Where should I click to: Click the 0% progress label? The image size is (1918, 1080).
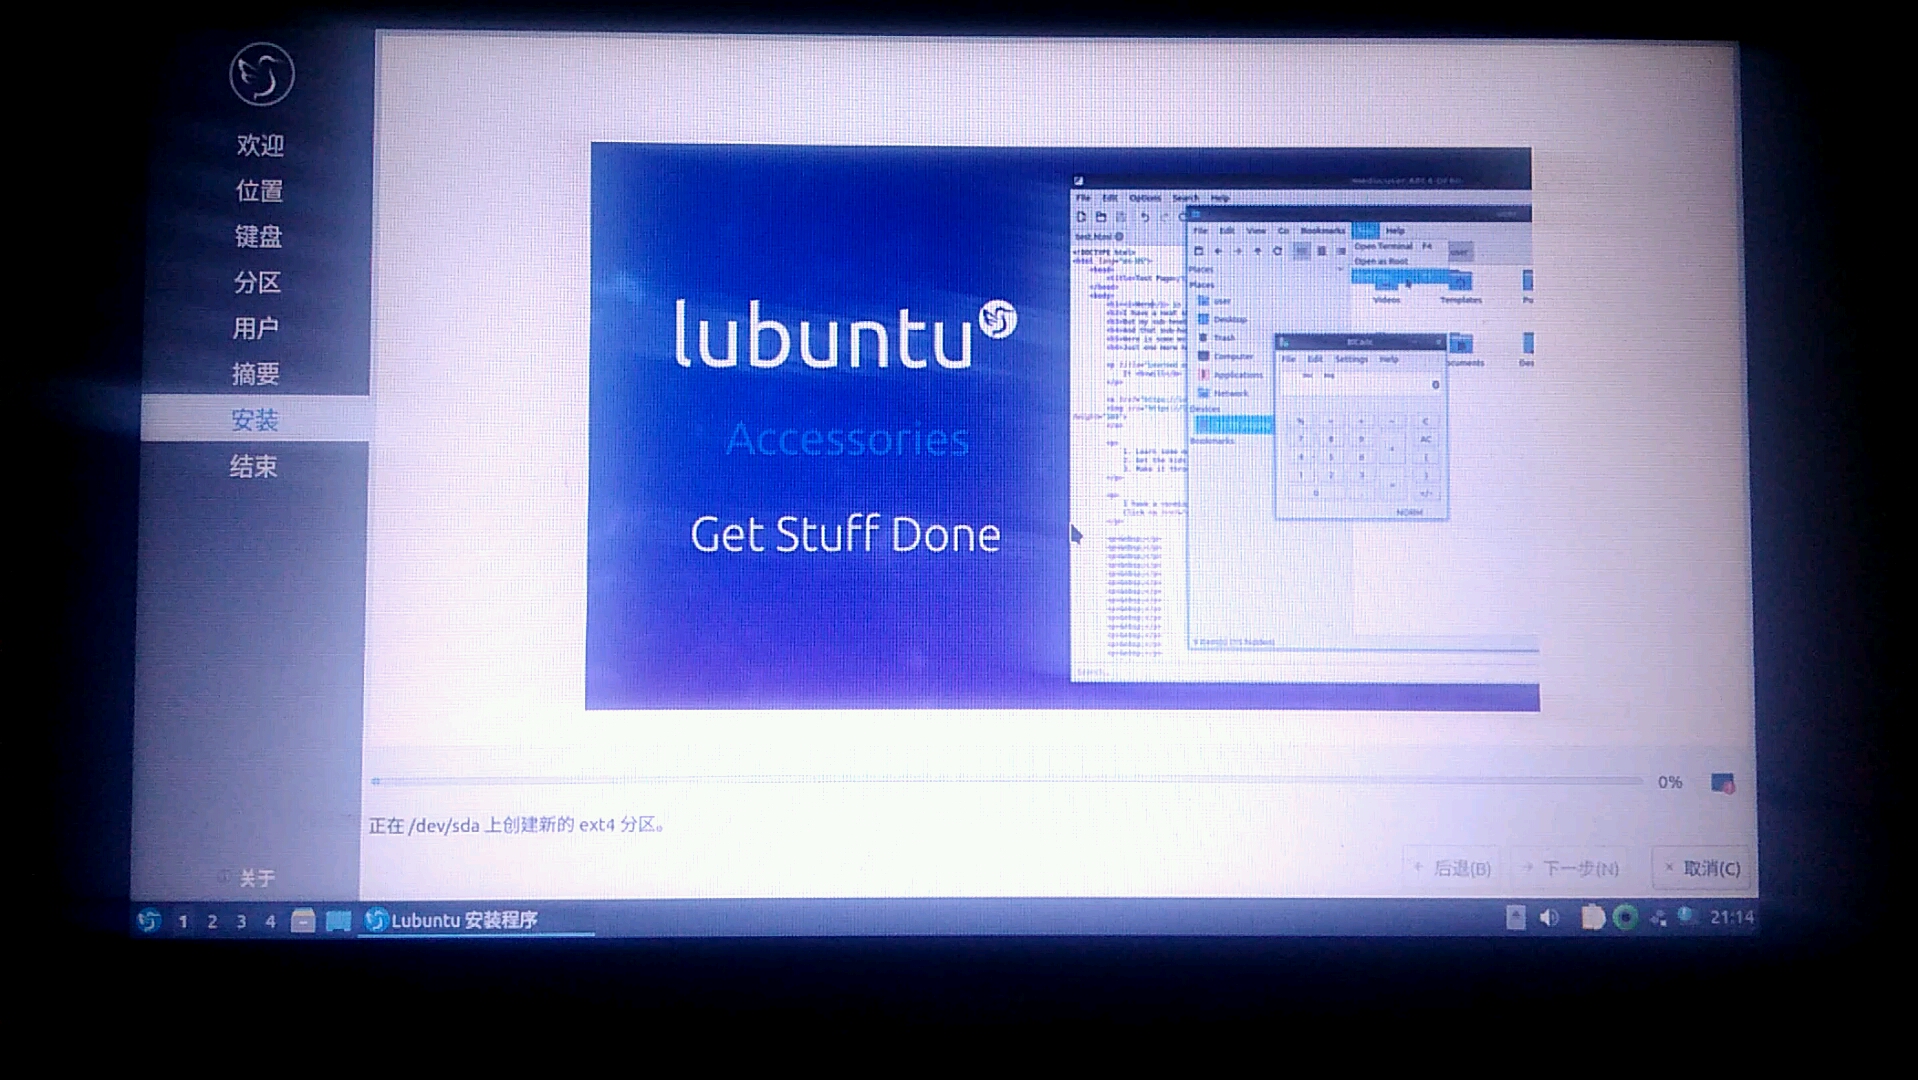1670,782
